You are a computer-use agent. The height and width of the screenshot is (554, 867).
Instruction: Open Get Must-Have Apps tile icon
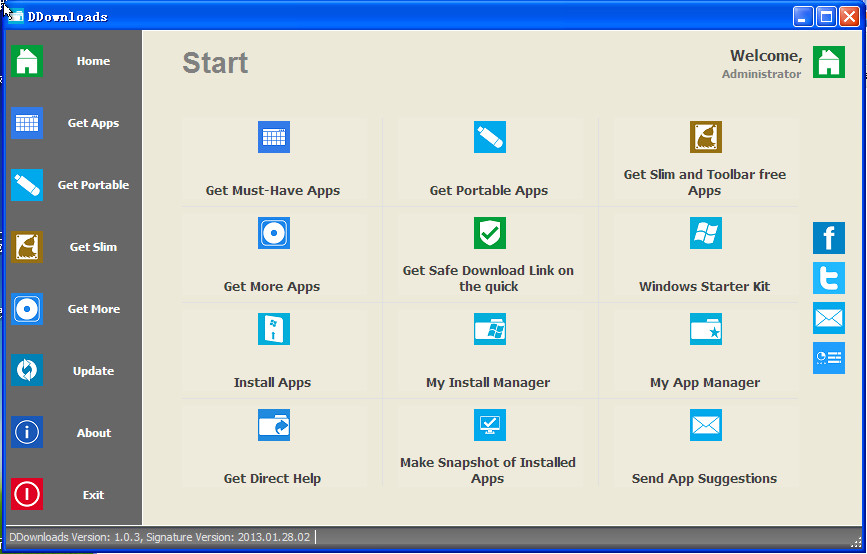point(274,137)
